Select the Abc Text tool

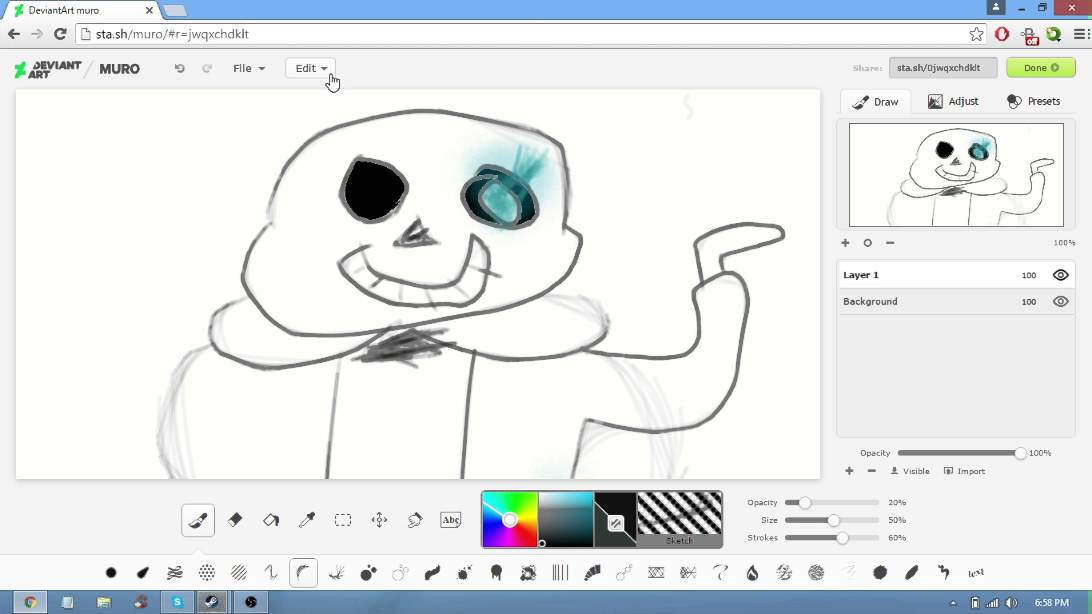pyautogui.click(x=451, y=519)
